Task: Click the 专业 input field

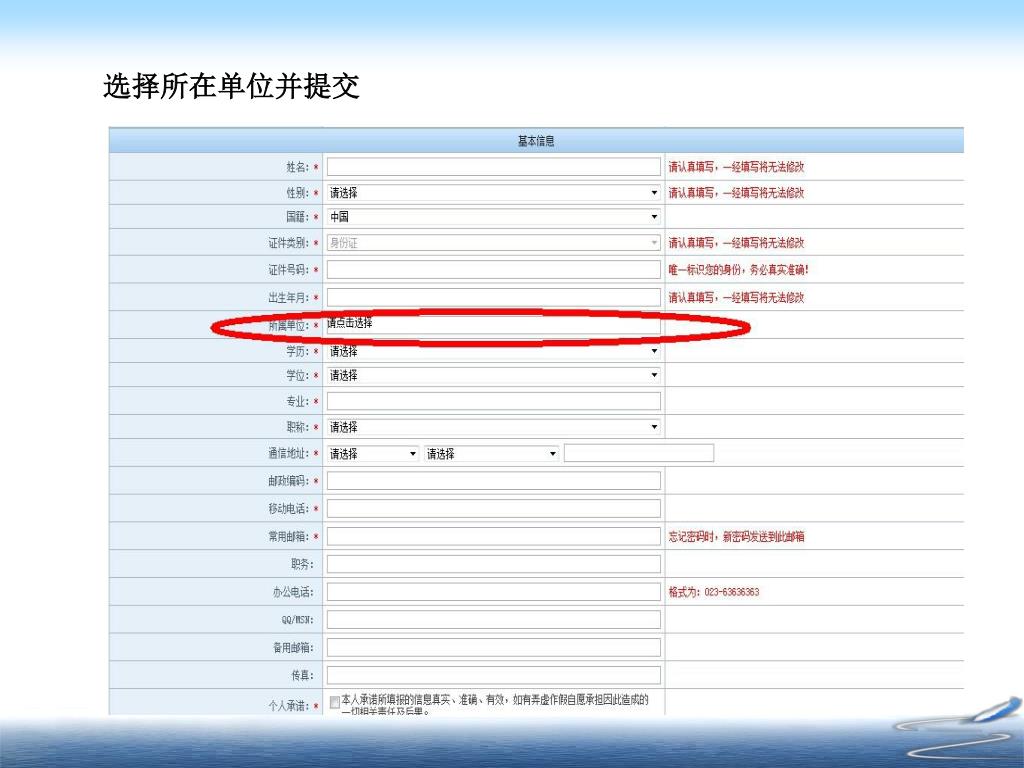Action: pos(494,401)
